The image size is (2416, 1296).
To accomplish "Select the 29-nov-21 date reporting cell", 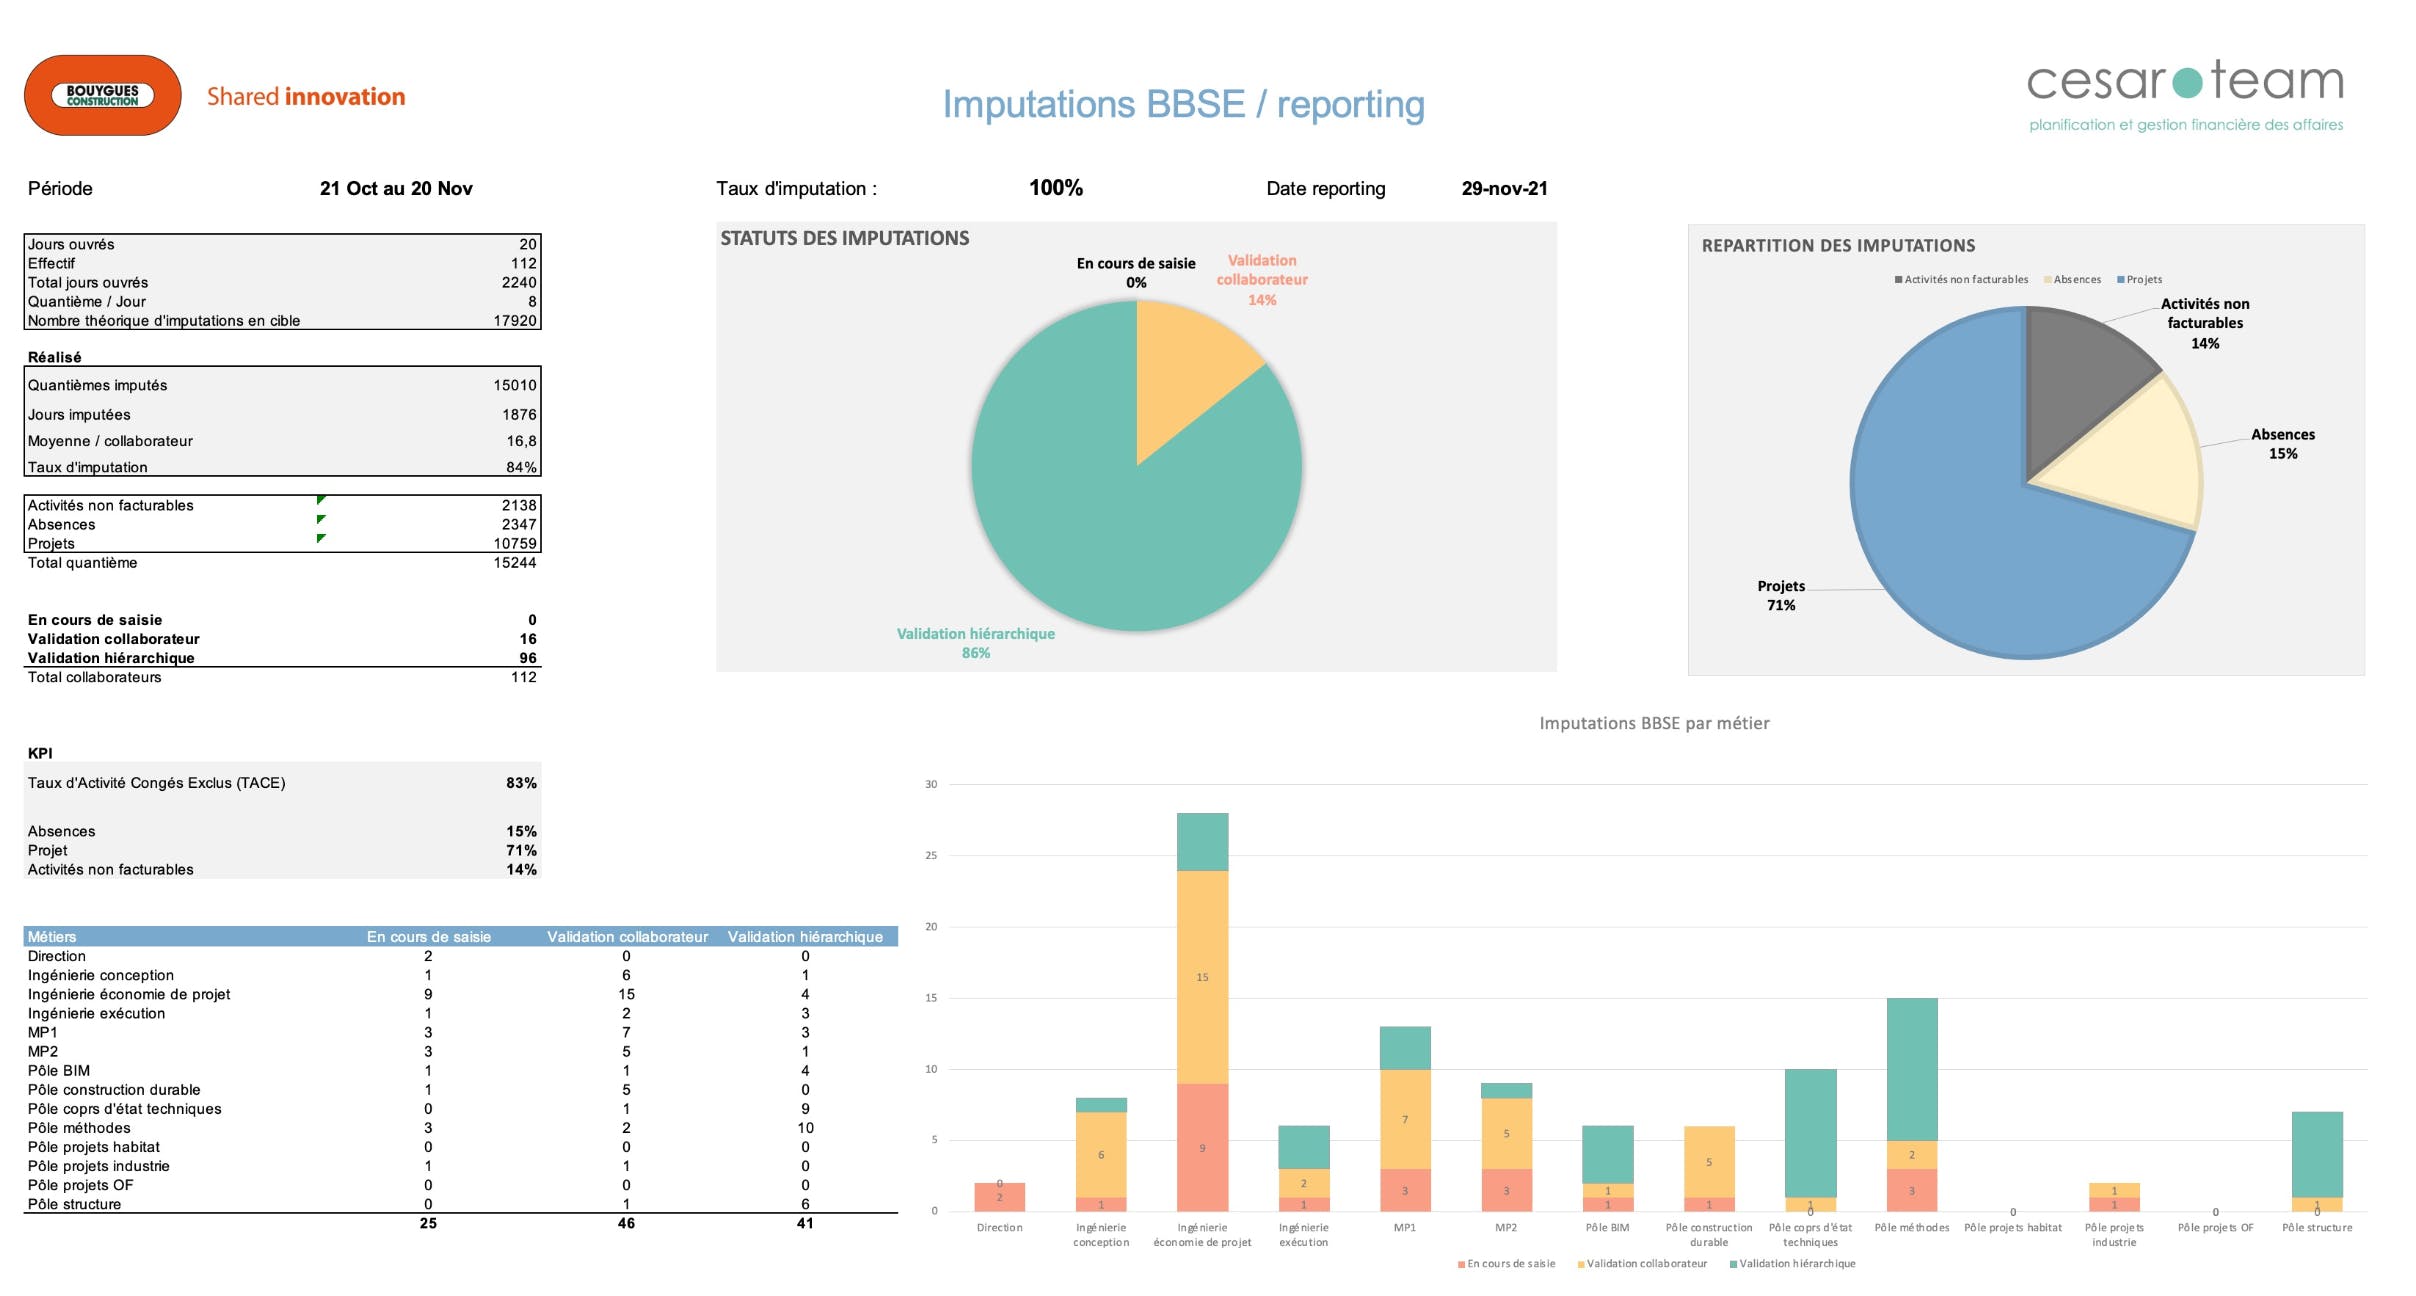I will (x=1504, y=189).
